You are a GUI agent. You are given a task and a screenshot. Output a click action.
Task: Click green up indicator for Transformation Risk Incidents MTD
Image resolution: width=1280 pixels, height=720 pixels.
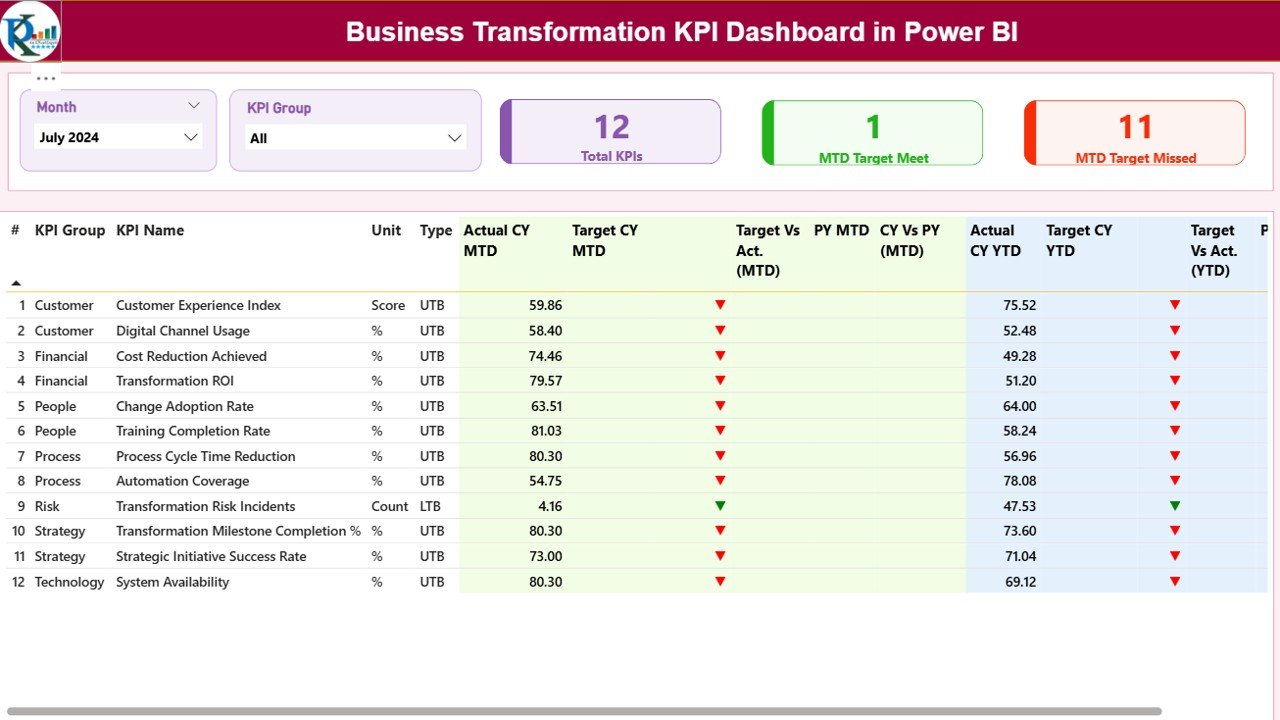(721, 506)
